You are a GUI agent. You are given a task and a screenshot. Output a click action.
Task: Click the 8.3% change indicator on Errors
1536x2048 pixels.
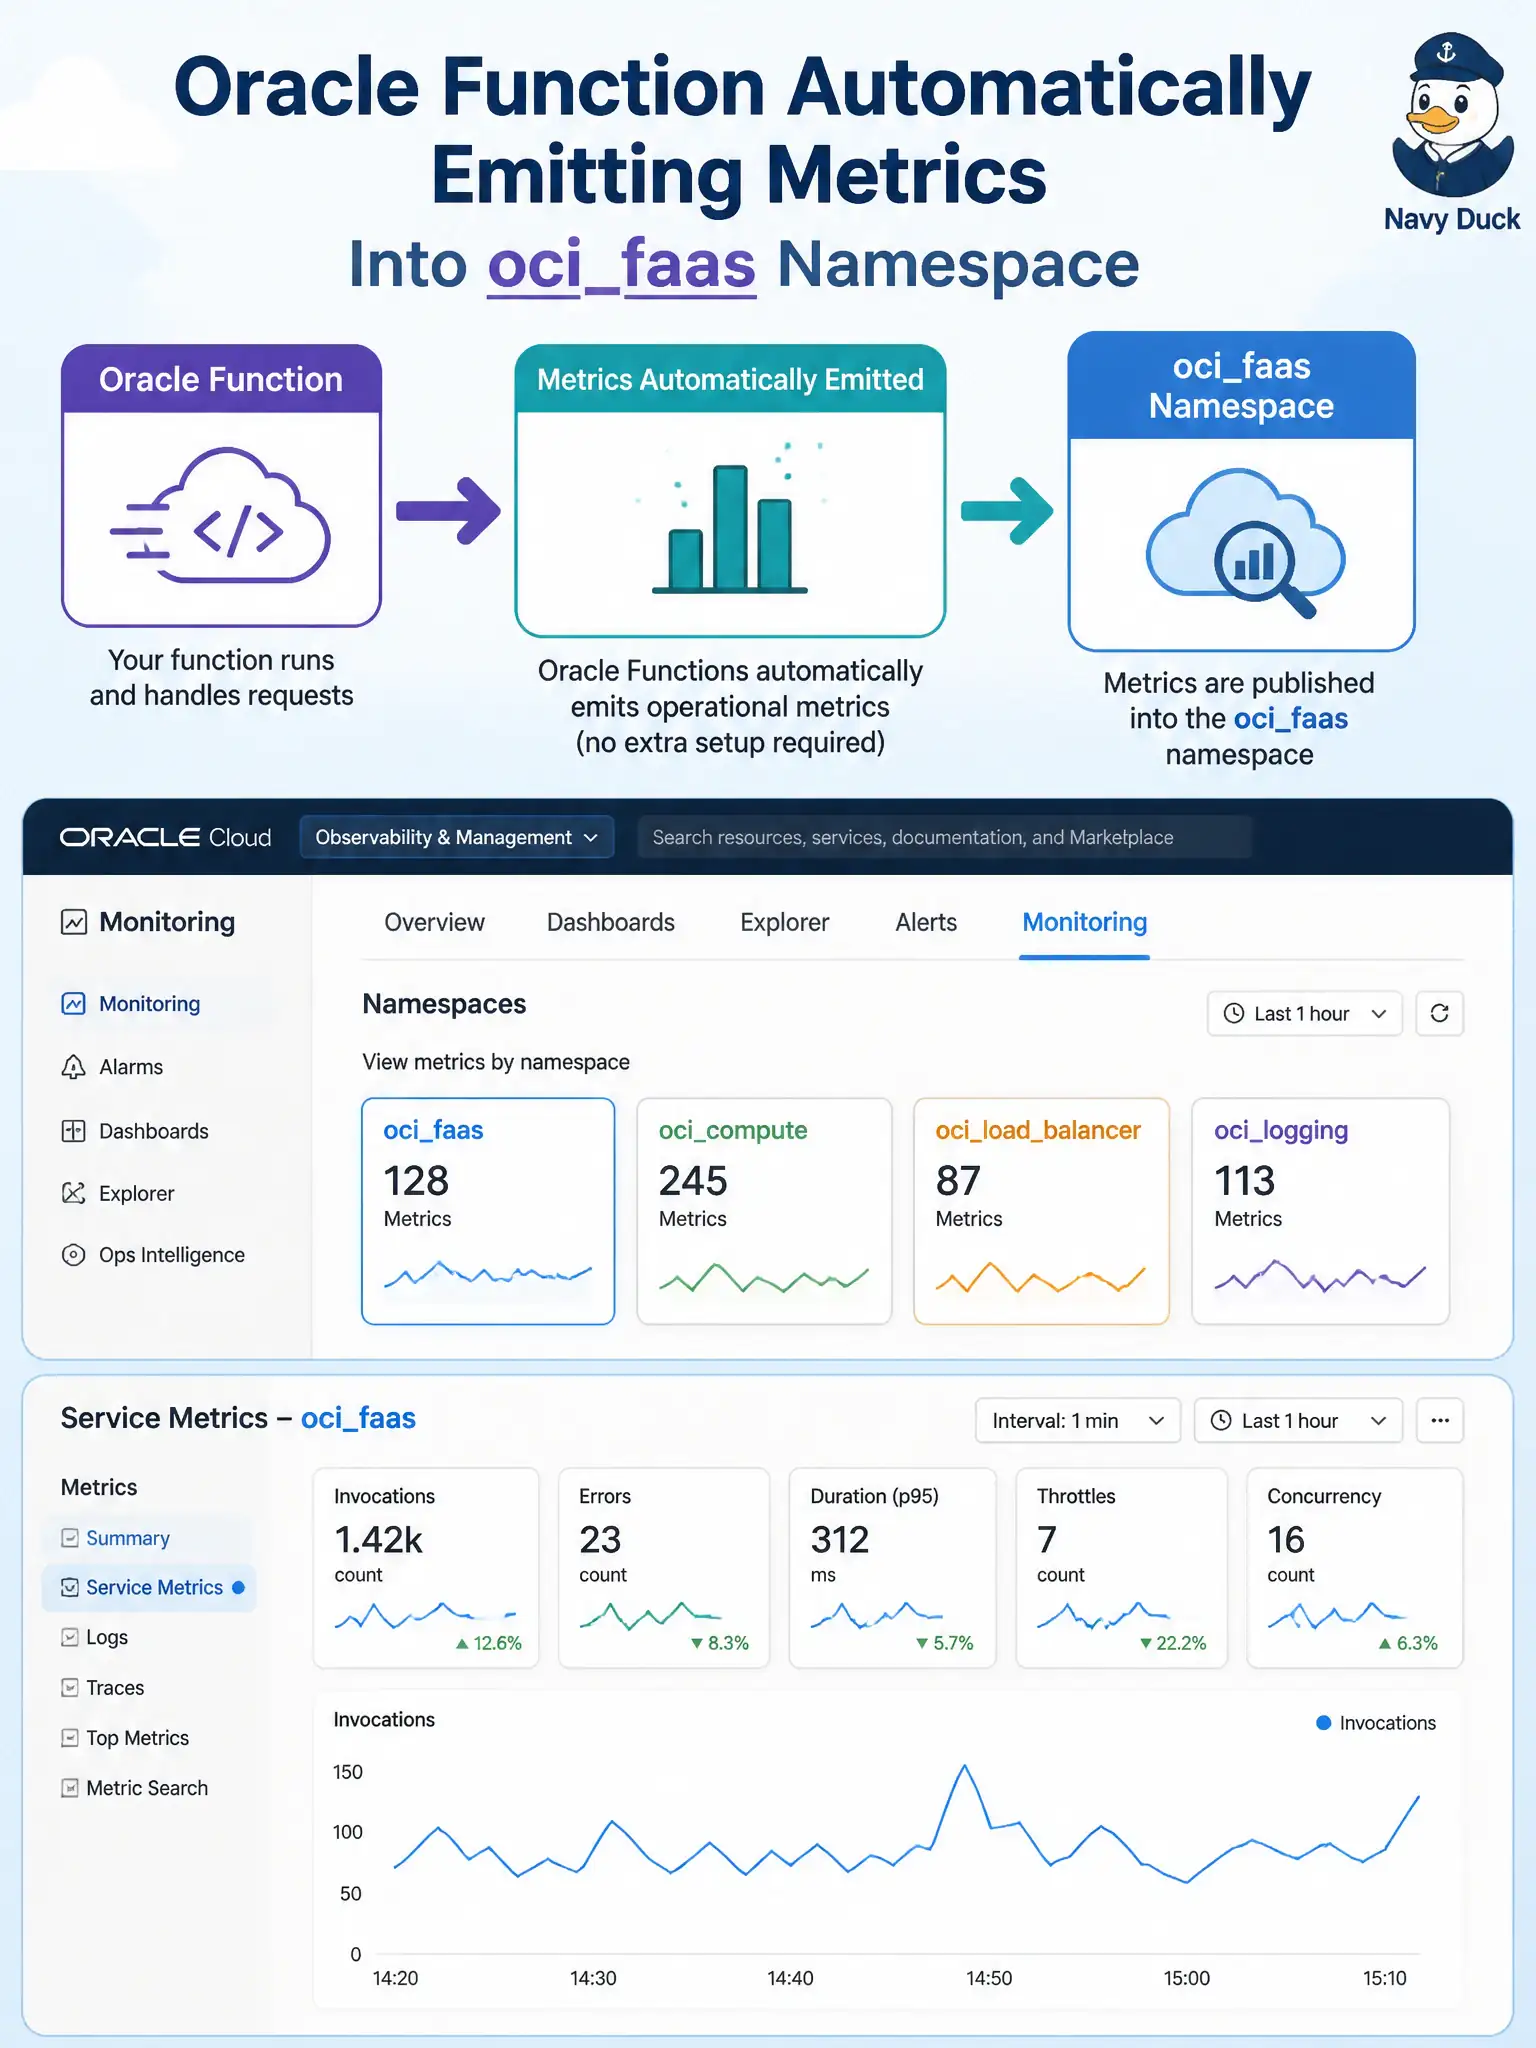coord(720,1643)
